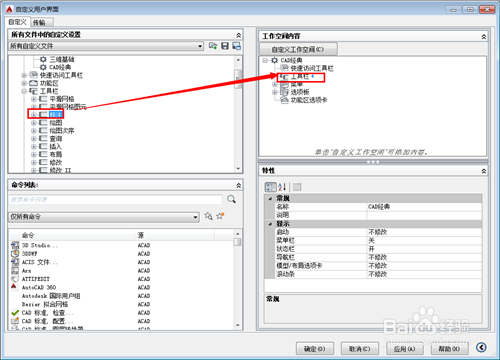
Task: Click the command list search field
Action: point(115,199)
